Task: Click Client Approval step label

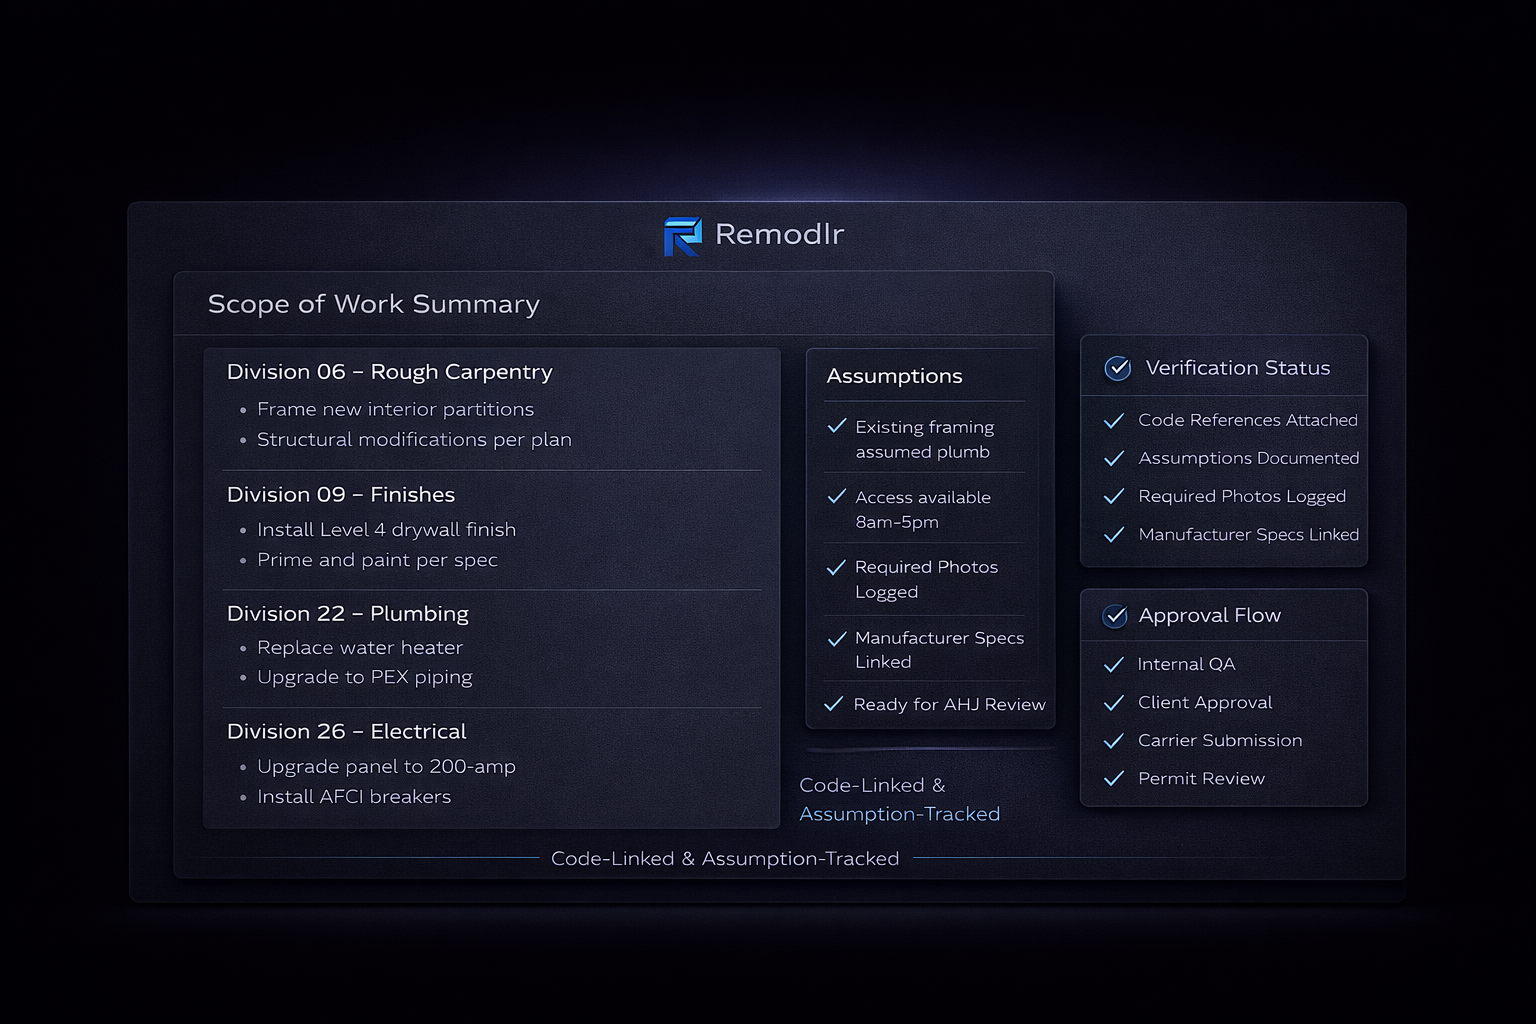Action: tap(1205, 703)
